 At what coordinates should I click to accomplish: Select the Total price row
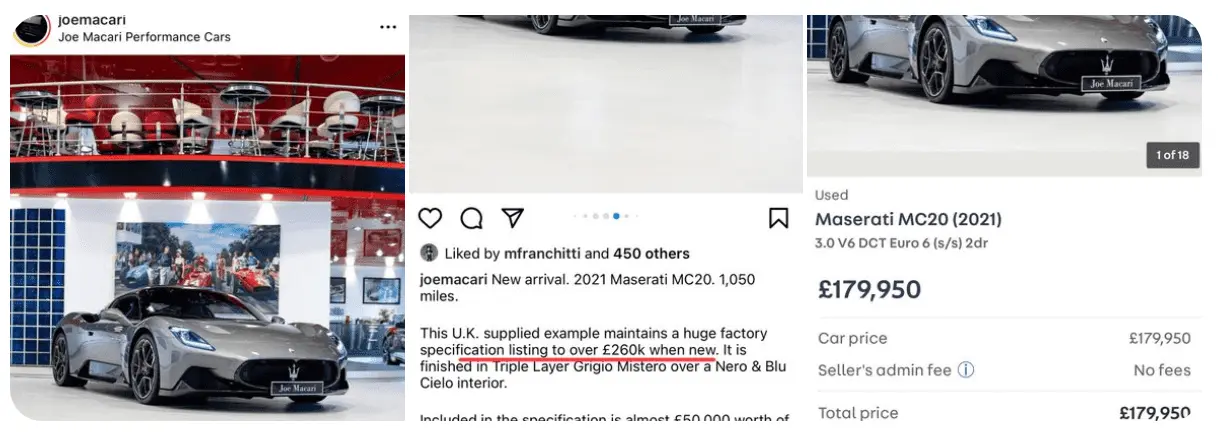pos(1004,413)
